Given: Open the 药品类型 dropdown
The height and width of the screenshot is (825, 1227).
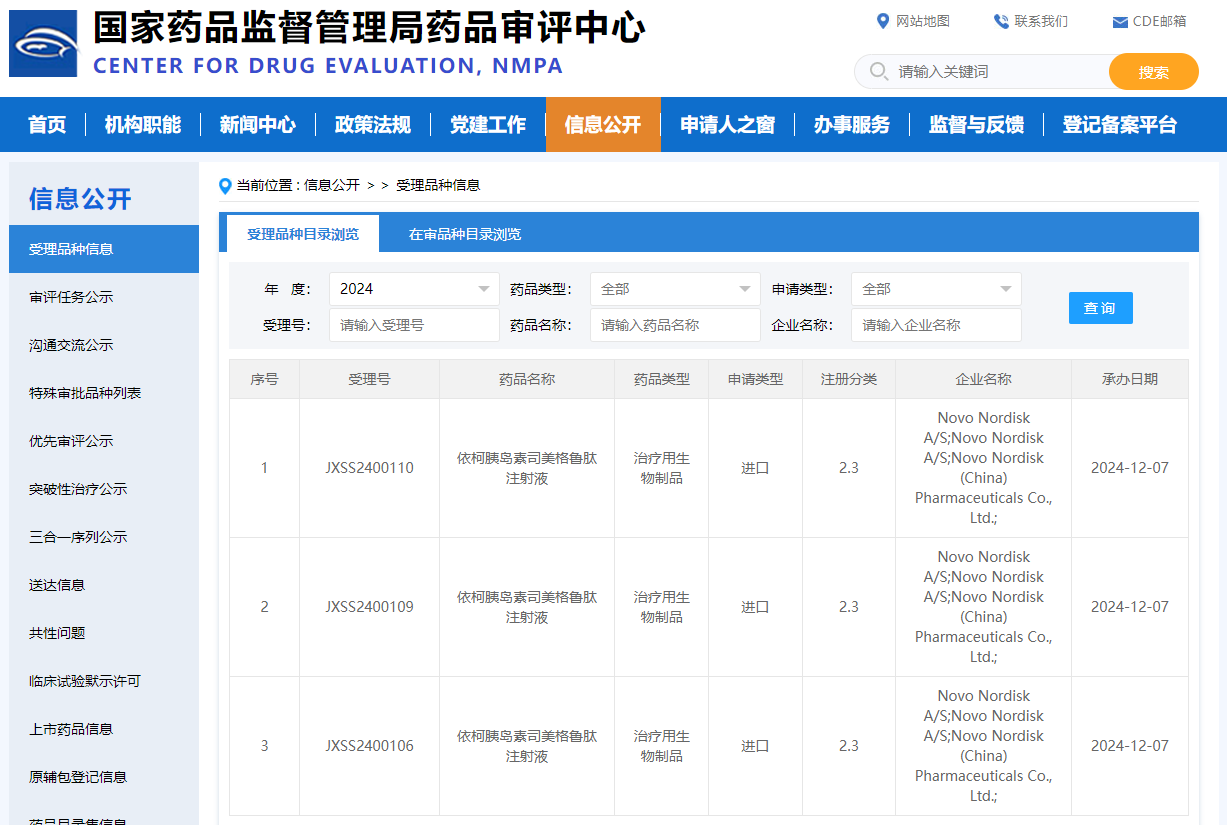Looking at the screenshot, I should pos(675,289).
